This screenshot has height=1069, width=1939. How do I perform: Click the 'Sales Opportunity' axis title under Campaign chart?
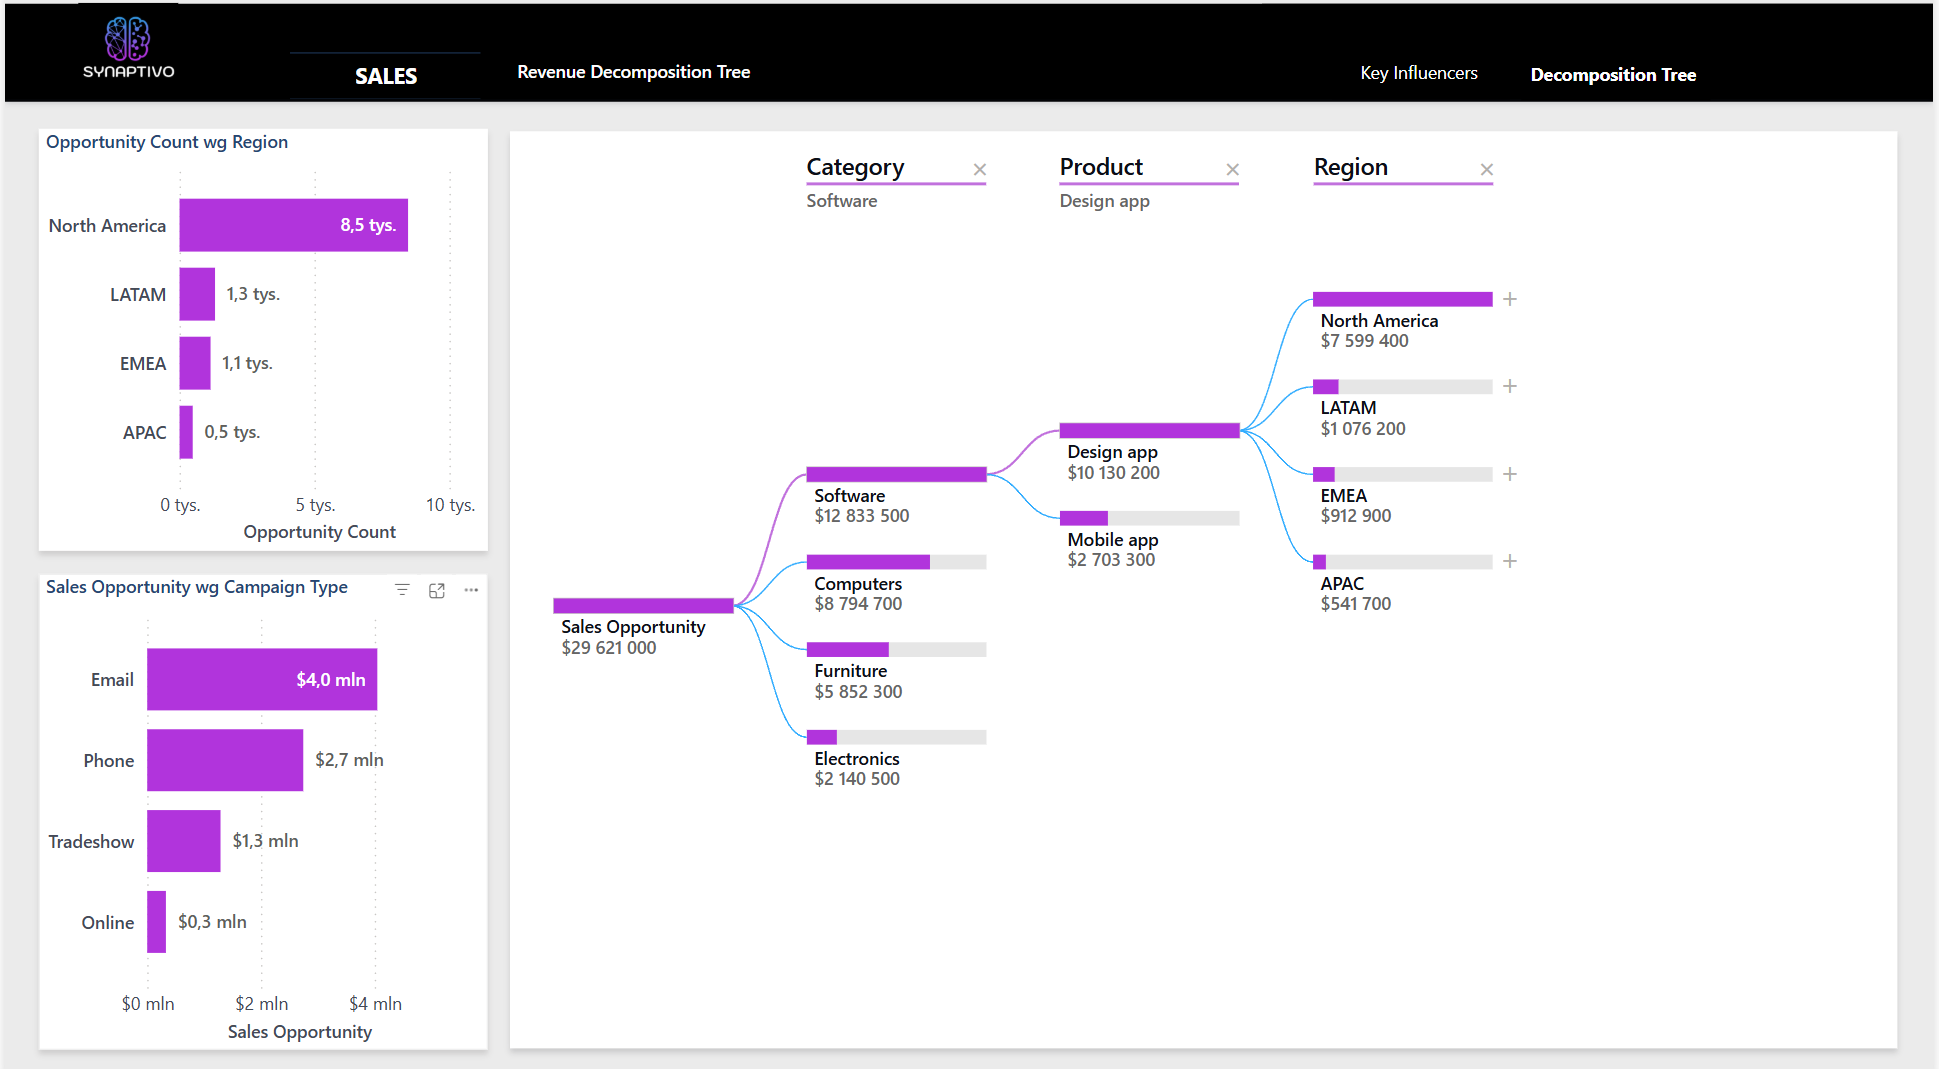300,1032
